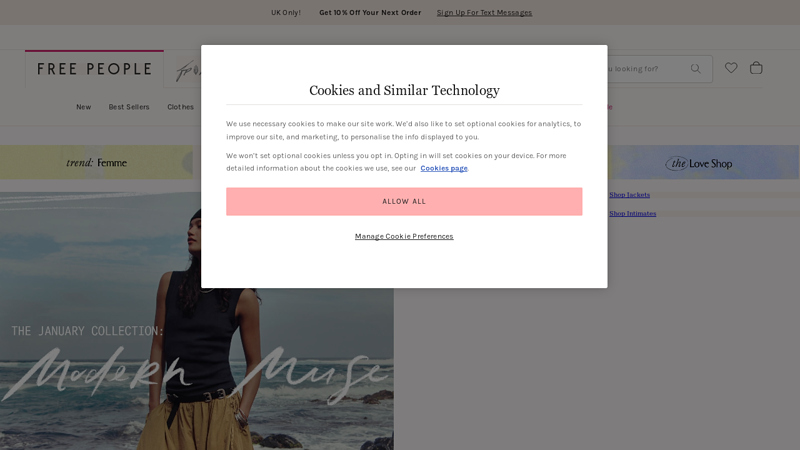This screenshot has width=800, height=450.
Task: Click the Free People logo
Action: (94, 69)
